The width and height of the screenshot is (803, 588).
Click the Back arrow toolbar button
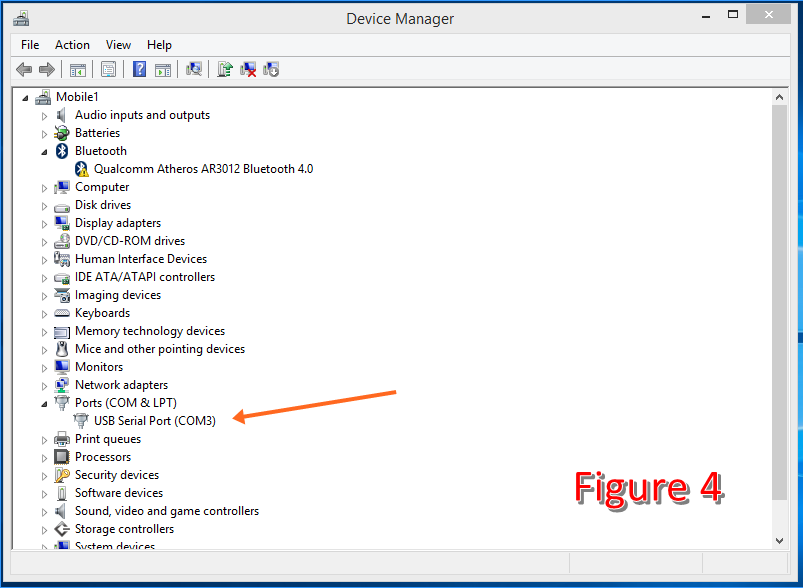pyautogui.click(x=24, y=69)
